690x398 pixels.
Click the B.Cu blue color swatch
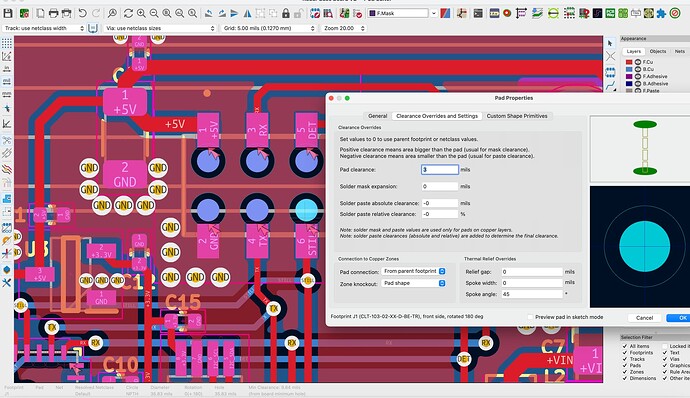click(x=629, y=69)
